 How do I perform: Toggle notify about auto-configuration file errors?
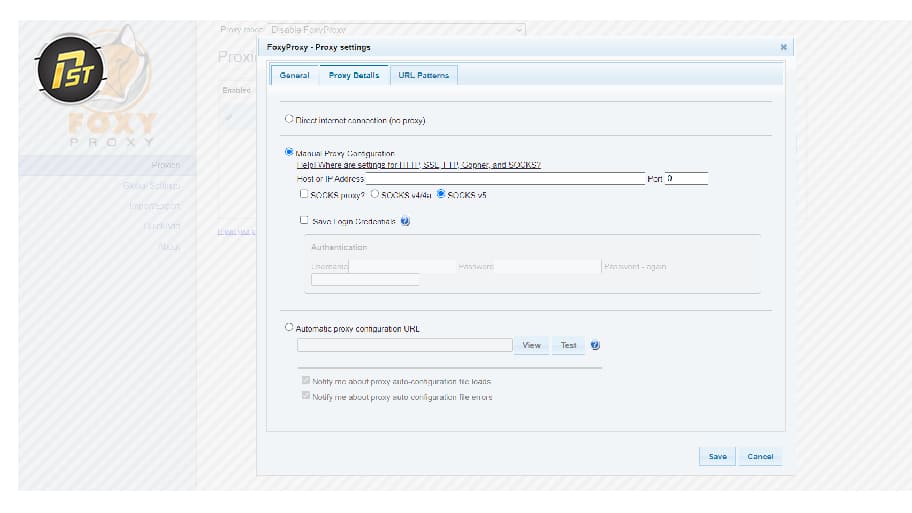point(306,396)
